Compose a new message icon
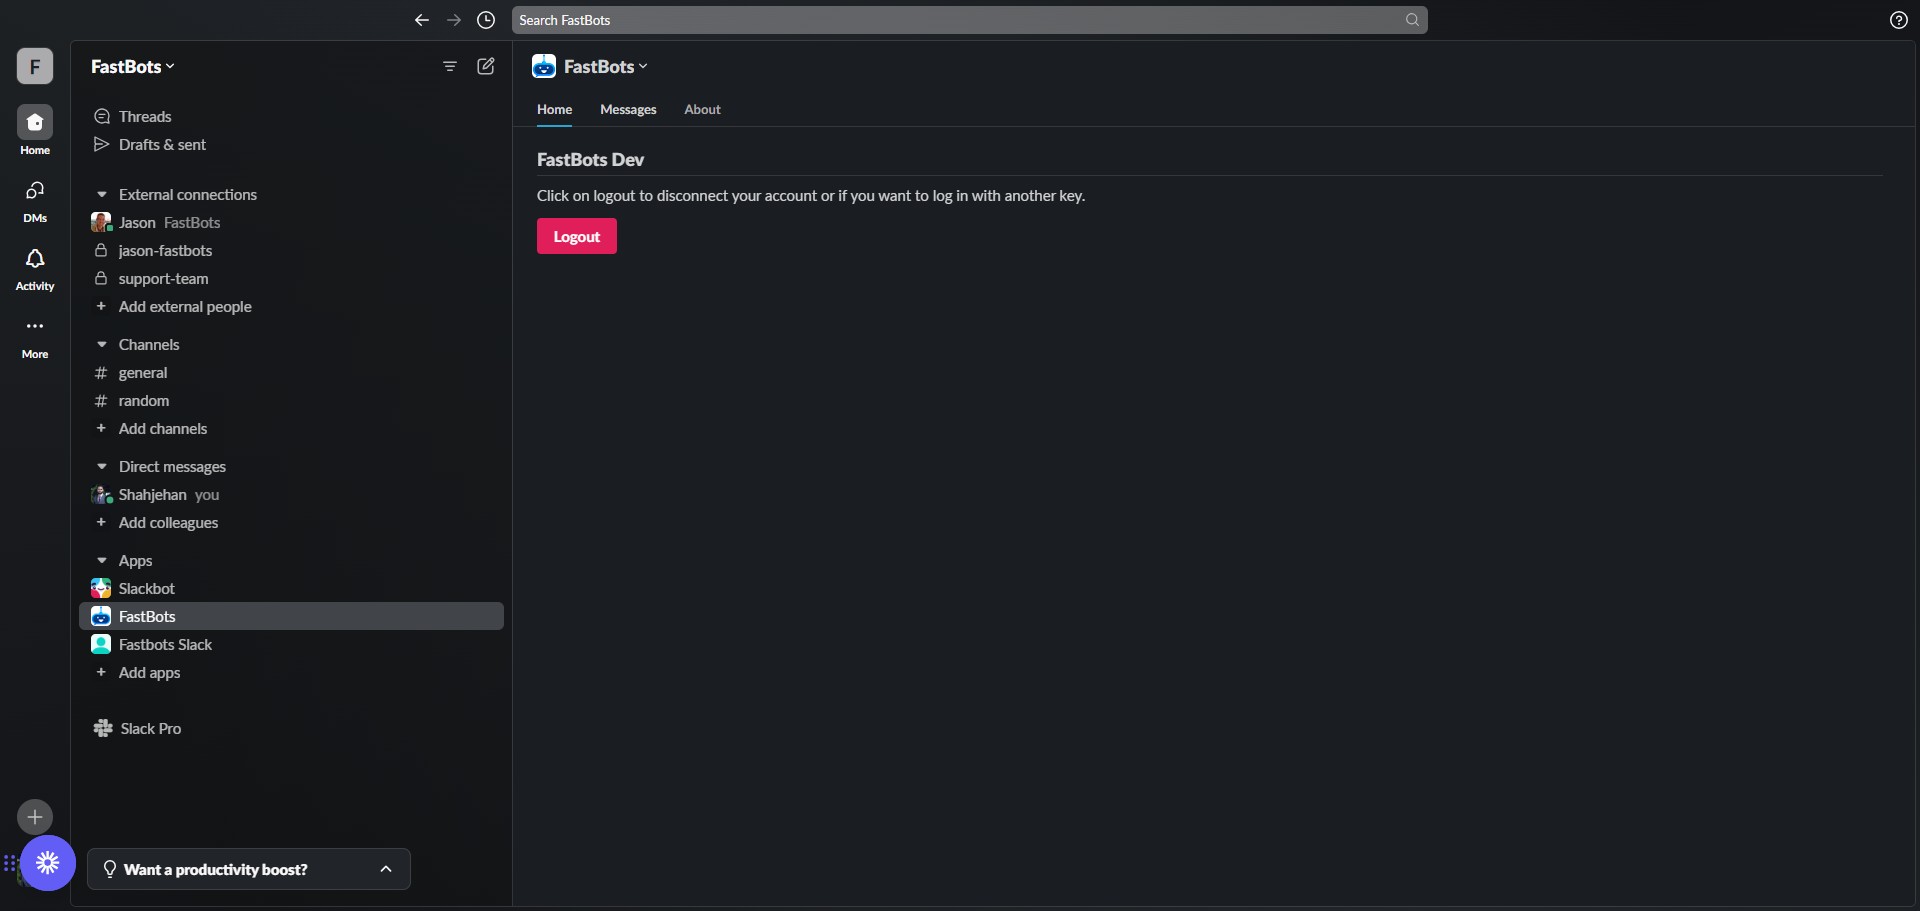The height and width of the screenshot is (911, 1920). point(486,66)
